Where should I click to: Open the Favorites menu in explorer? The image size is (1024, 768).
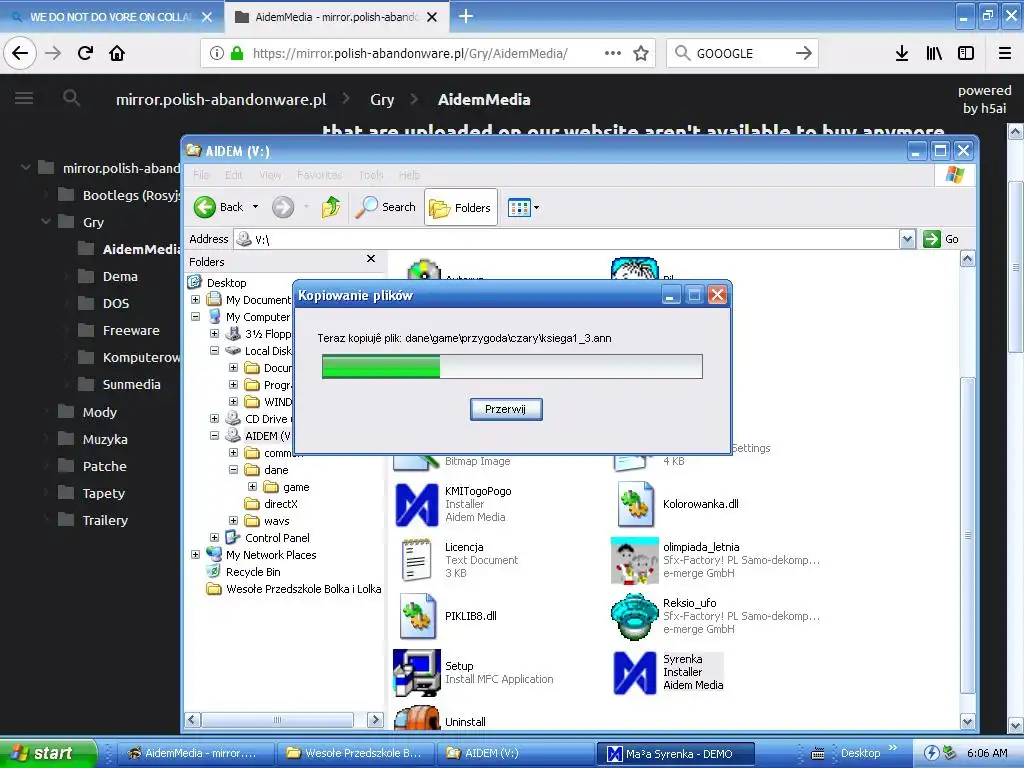(319, 175)
